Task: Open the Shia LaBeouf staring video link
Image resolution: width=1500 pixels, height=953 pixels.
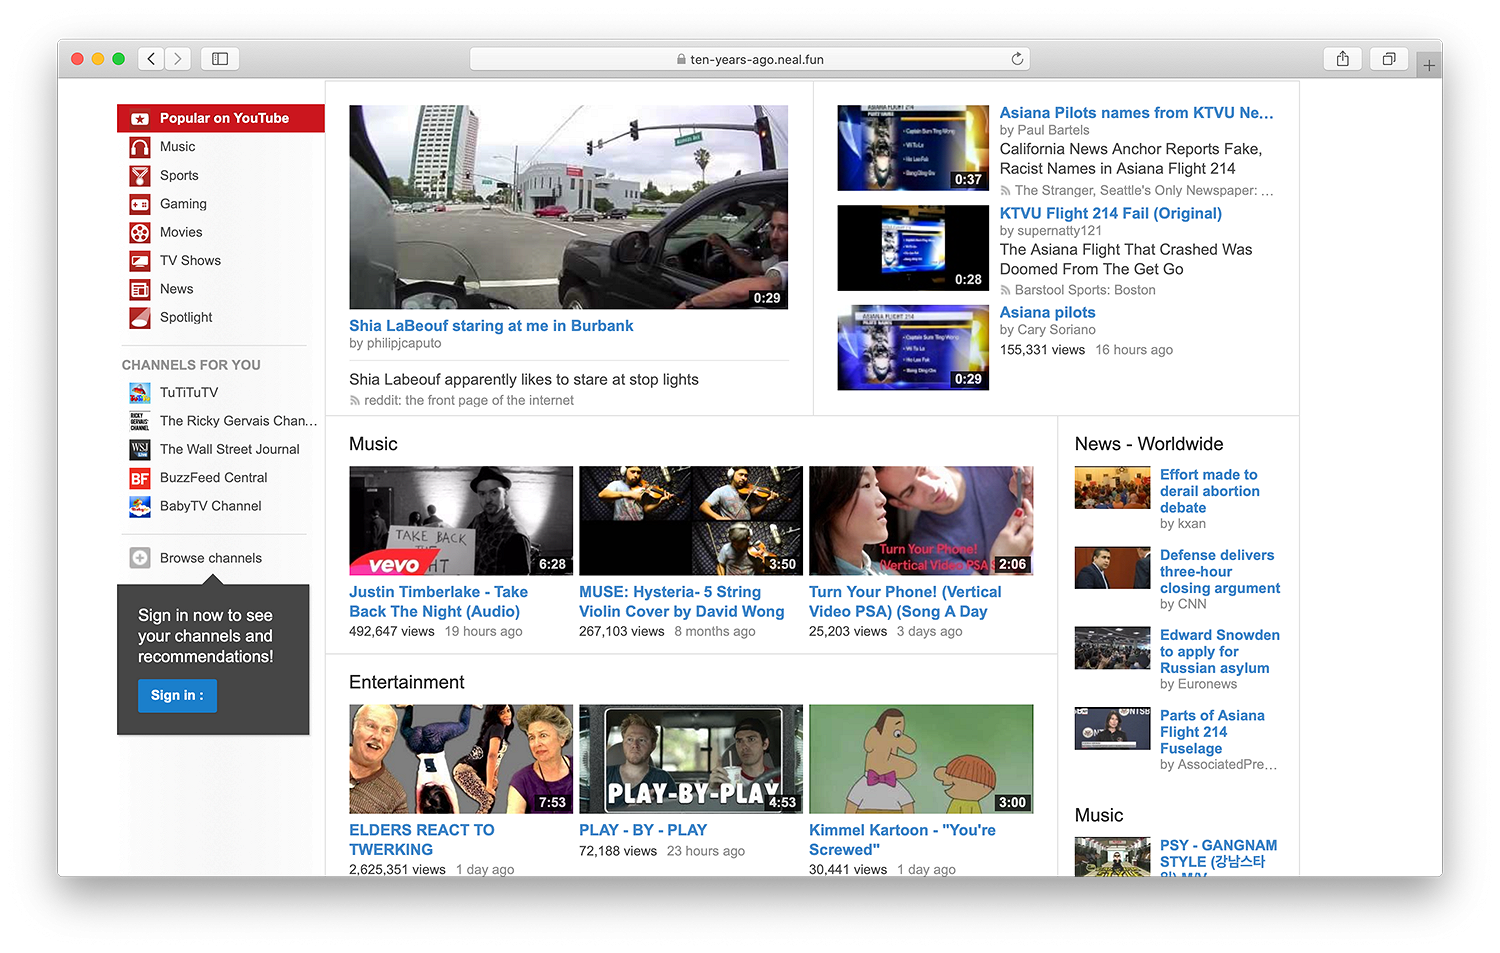Action: tap(491, 326)
